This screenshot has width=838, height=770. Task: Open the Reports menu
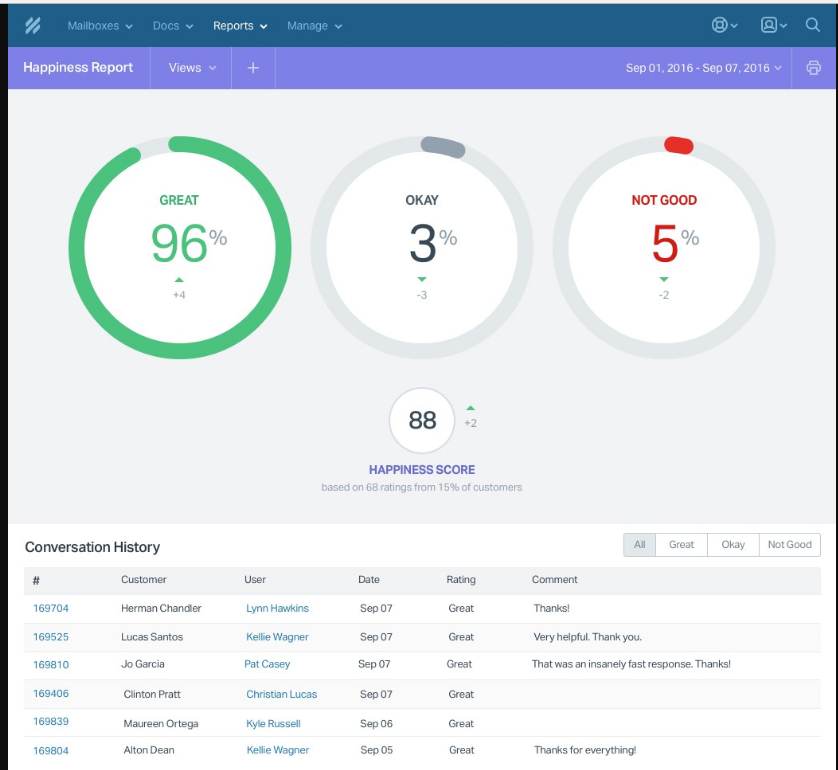point(240,26)
